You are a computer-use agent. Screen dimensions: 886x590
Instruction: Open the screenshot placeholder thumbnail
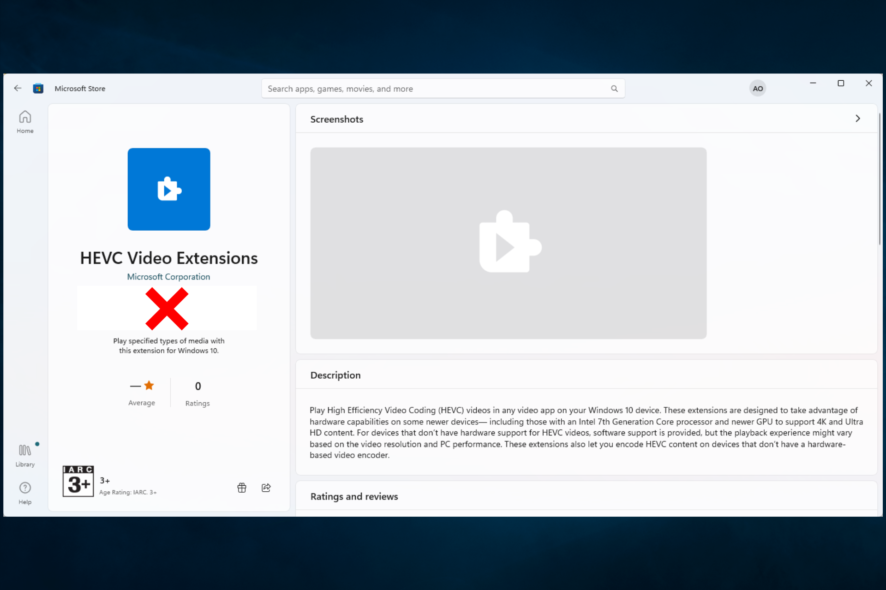(x=508, y=243)
